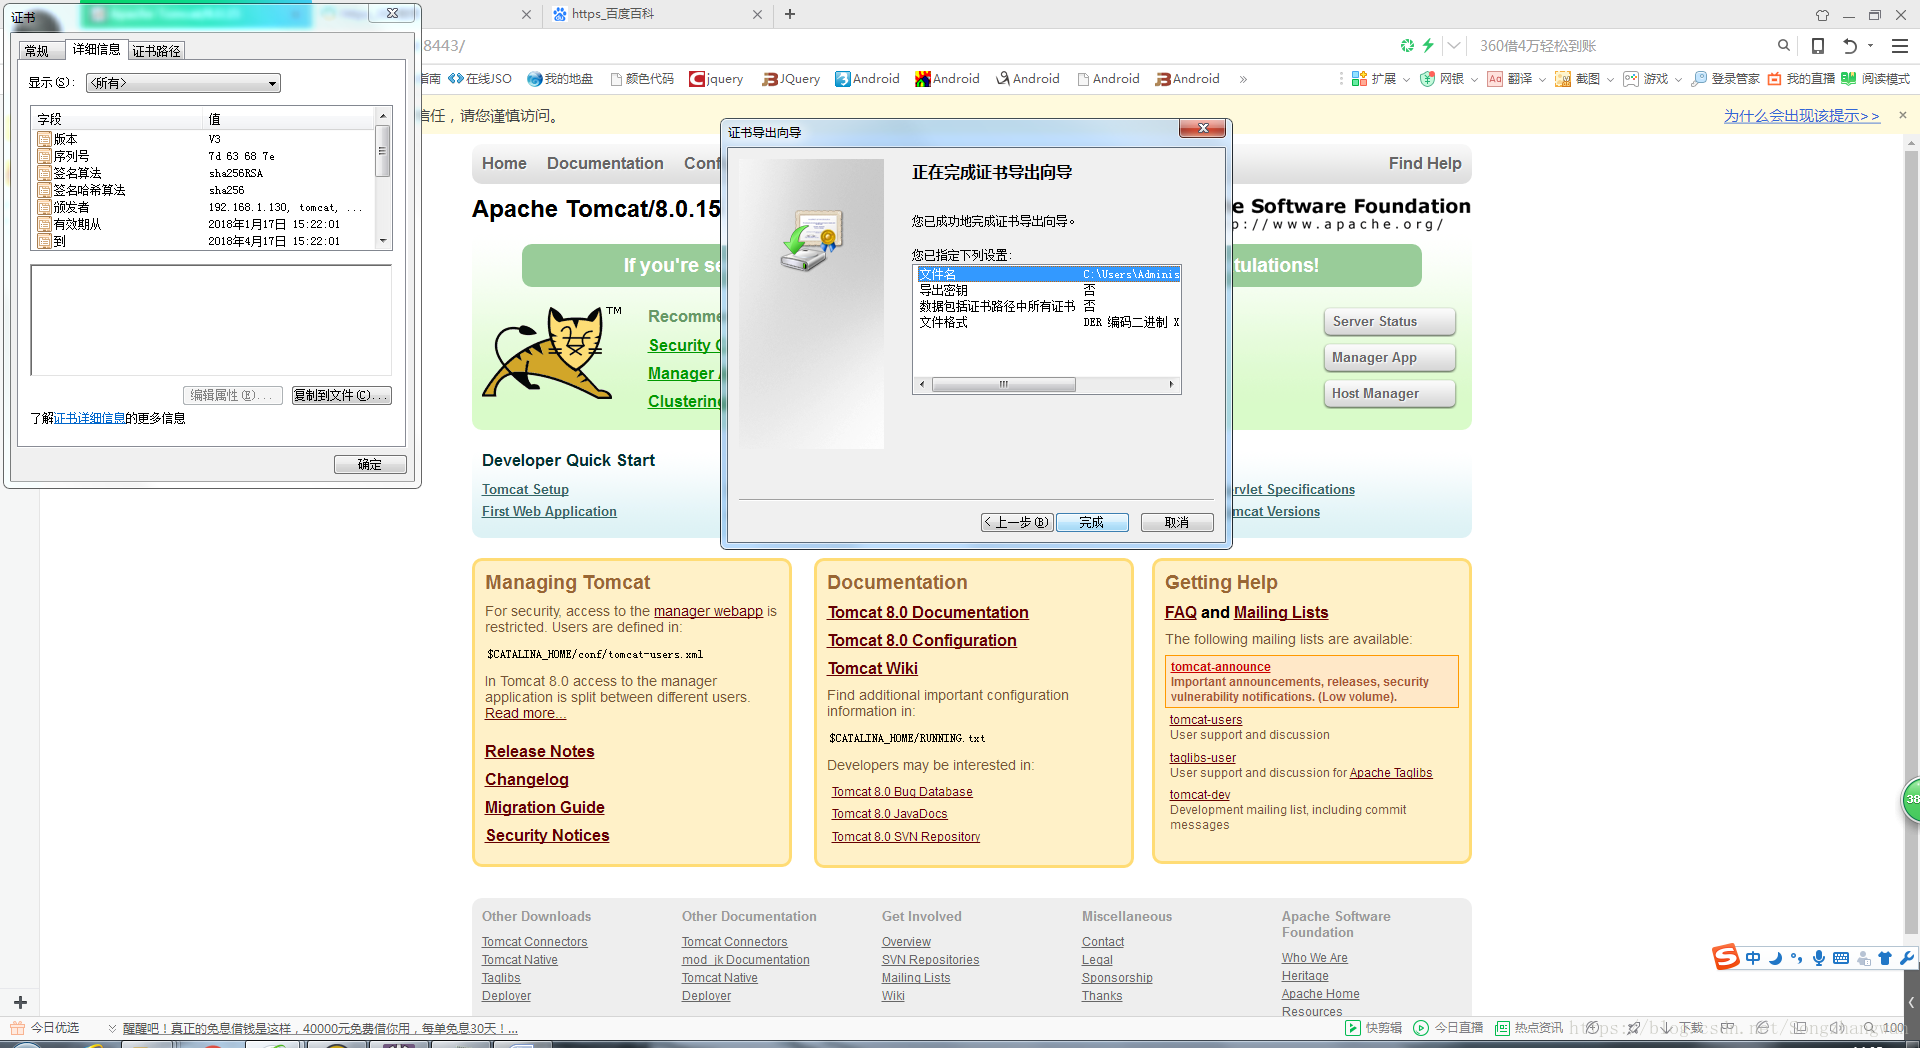The width and height of the screenshot is (1920, 1048).
Task: Open the 游戏 games icon
Action: (1631, 79)
